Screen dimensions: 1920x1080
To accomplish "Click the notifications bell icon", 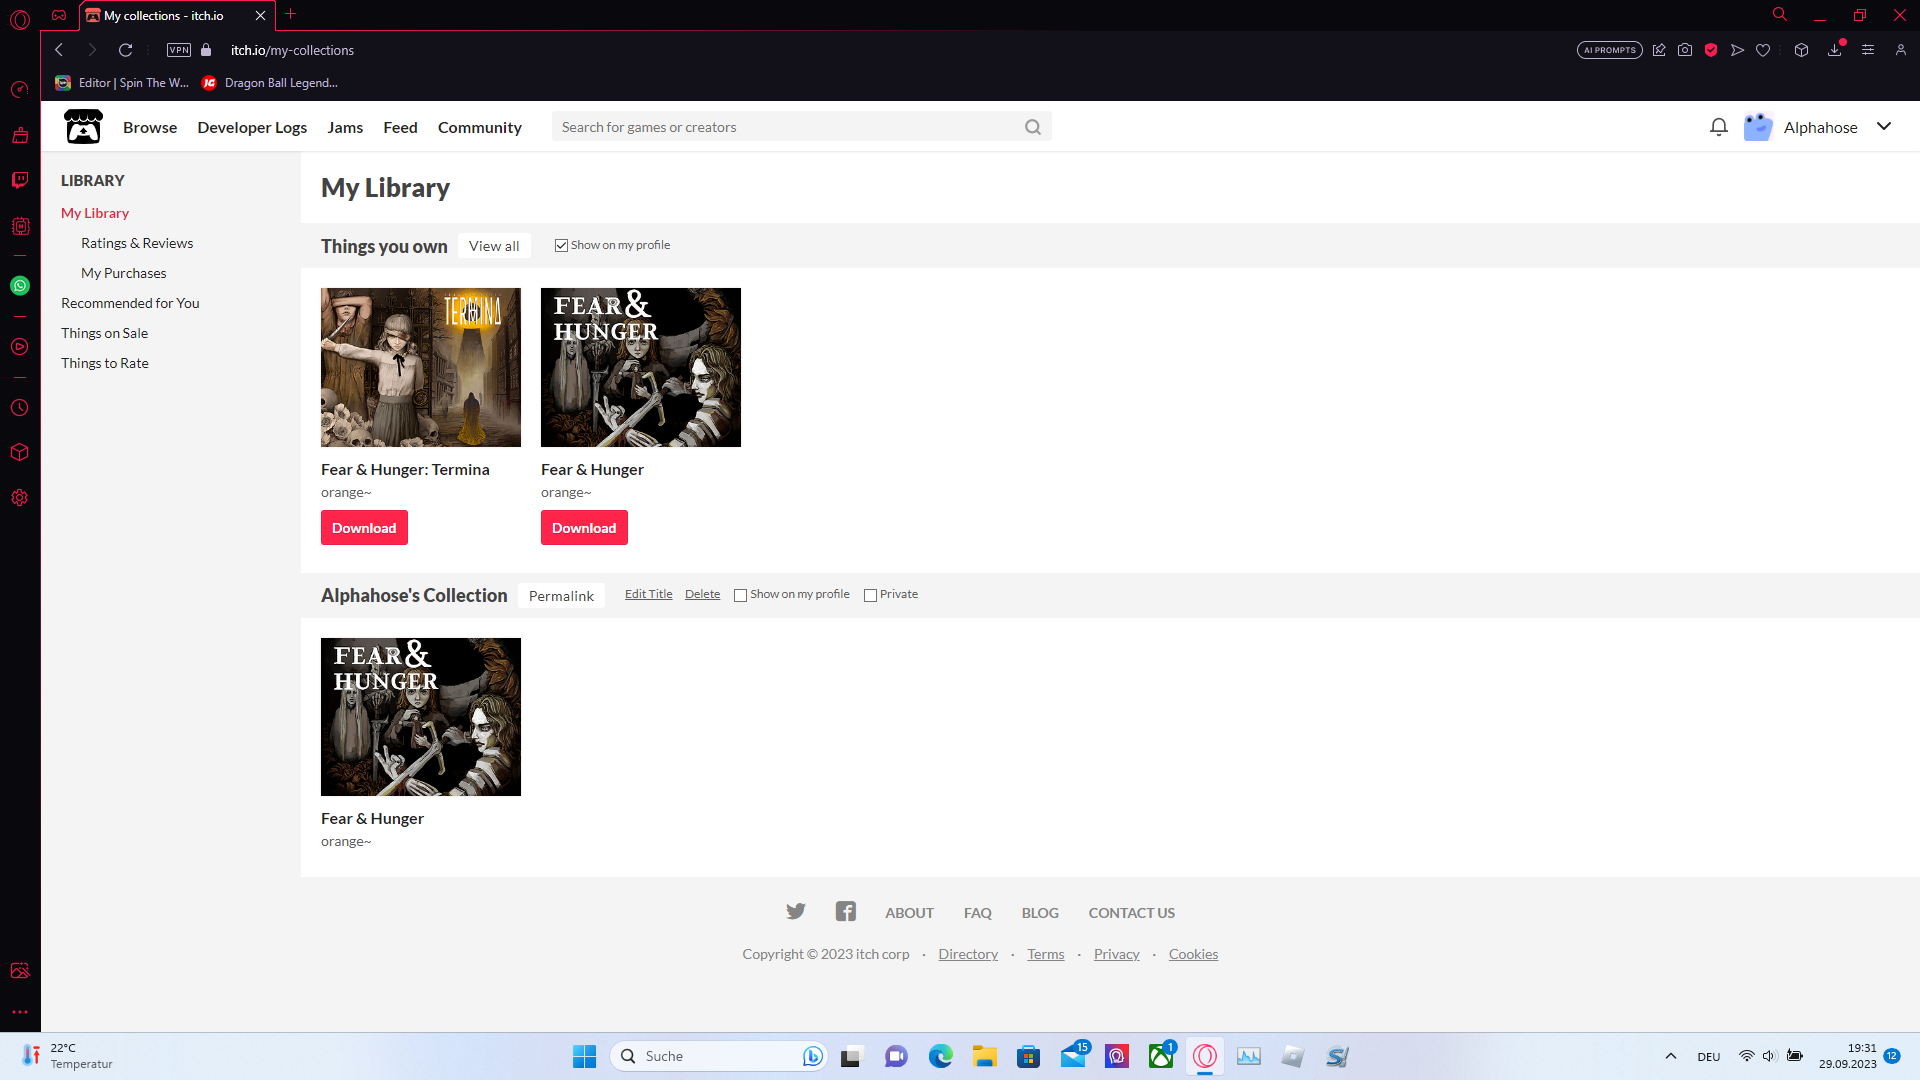I will (1720, 125).
